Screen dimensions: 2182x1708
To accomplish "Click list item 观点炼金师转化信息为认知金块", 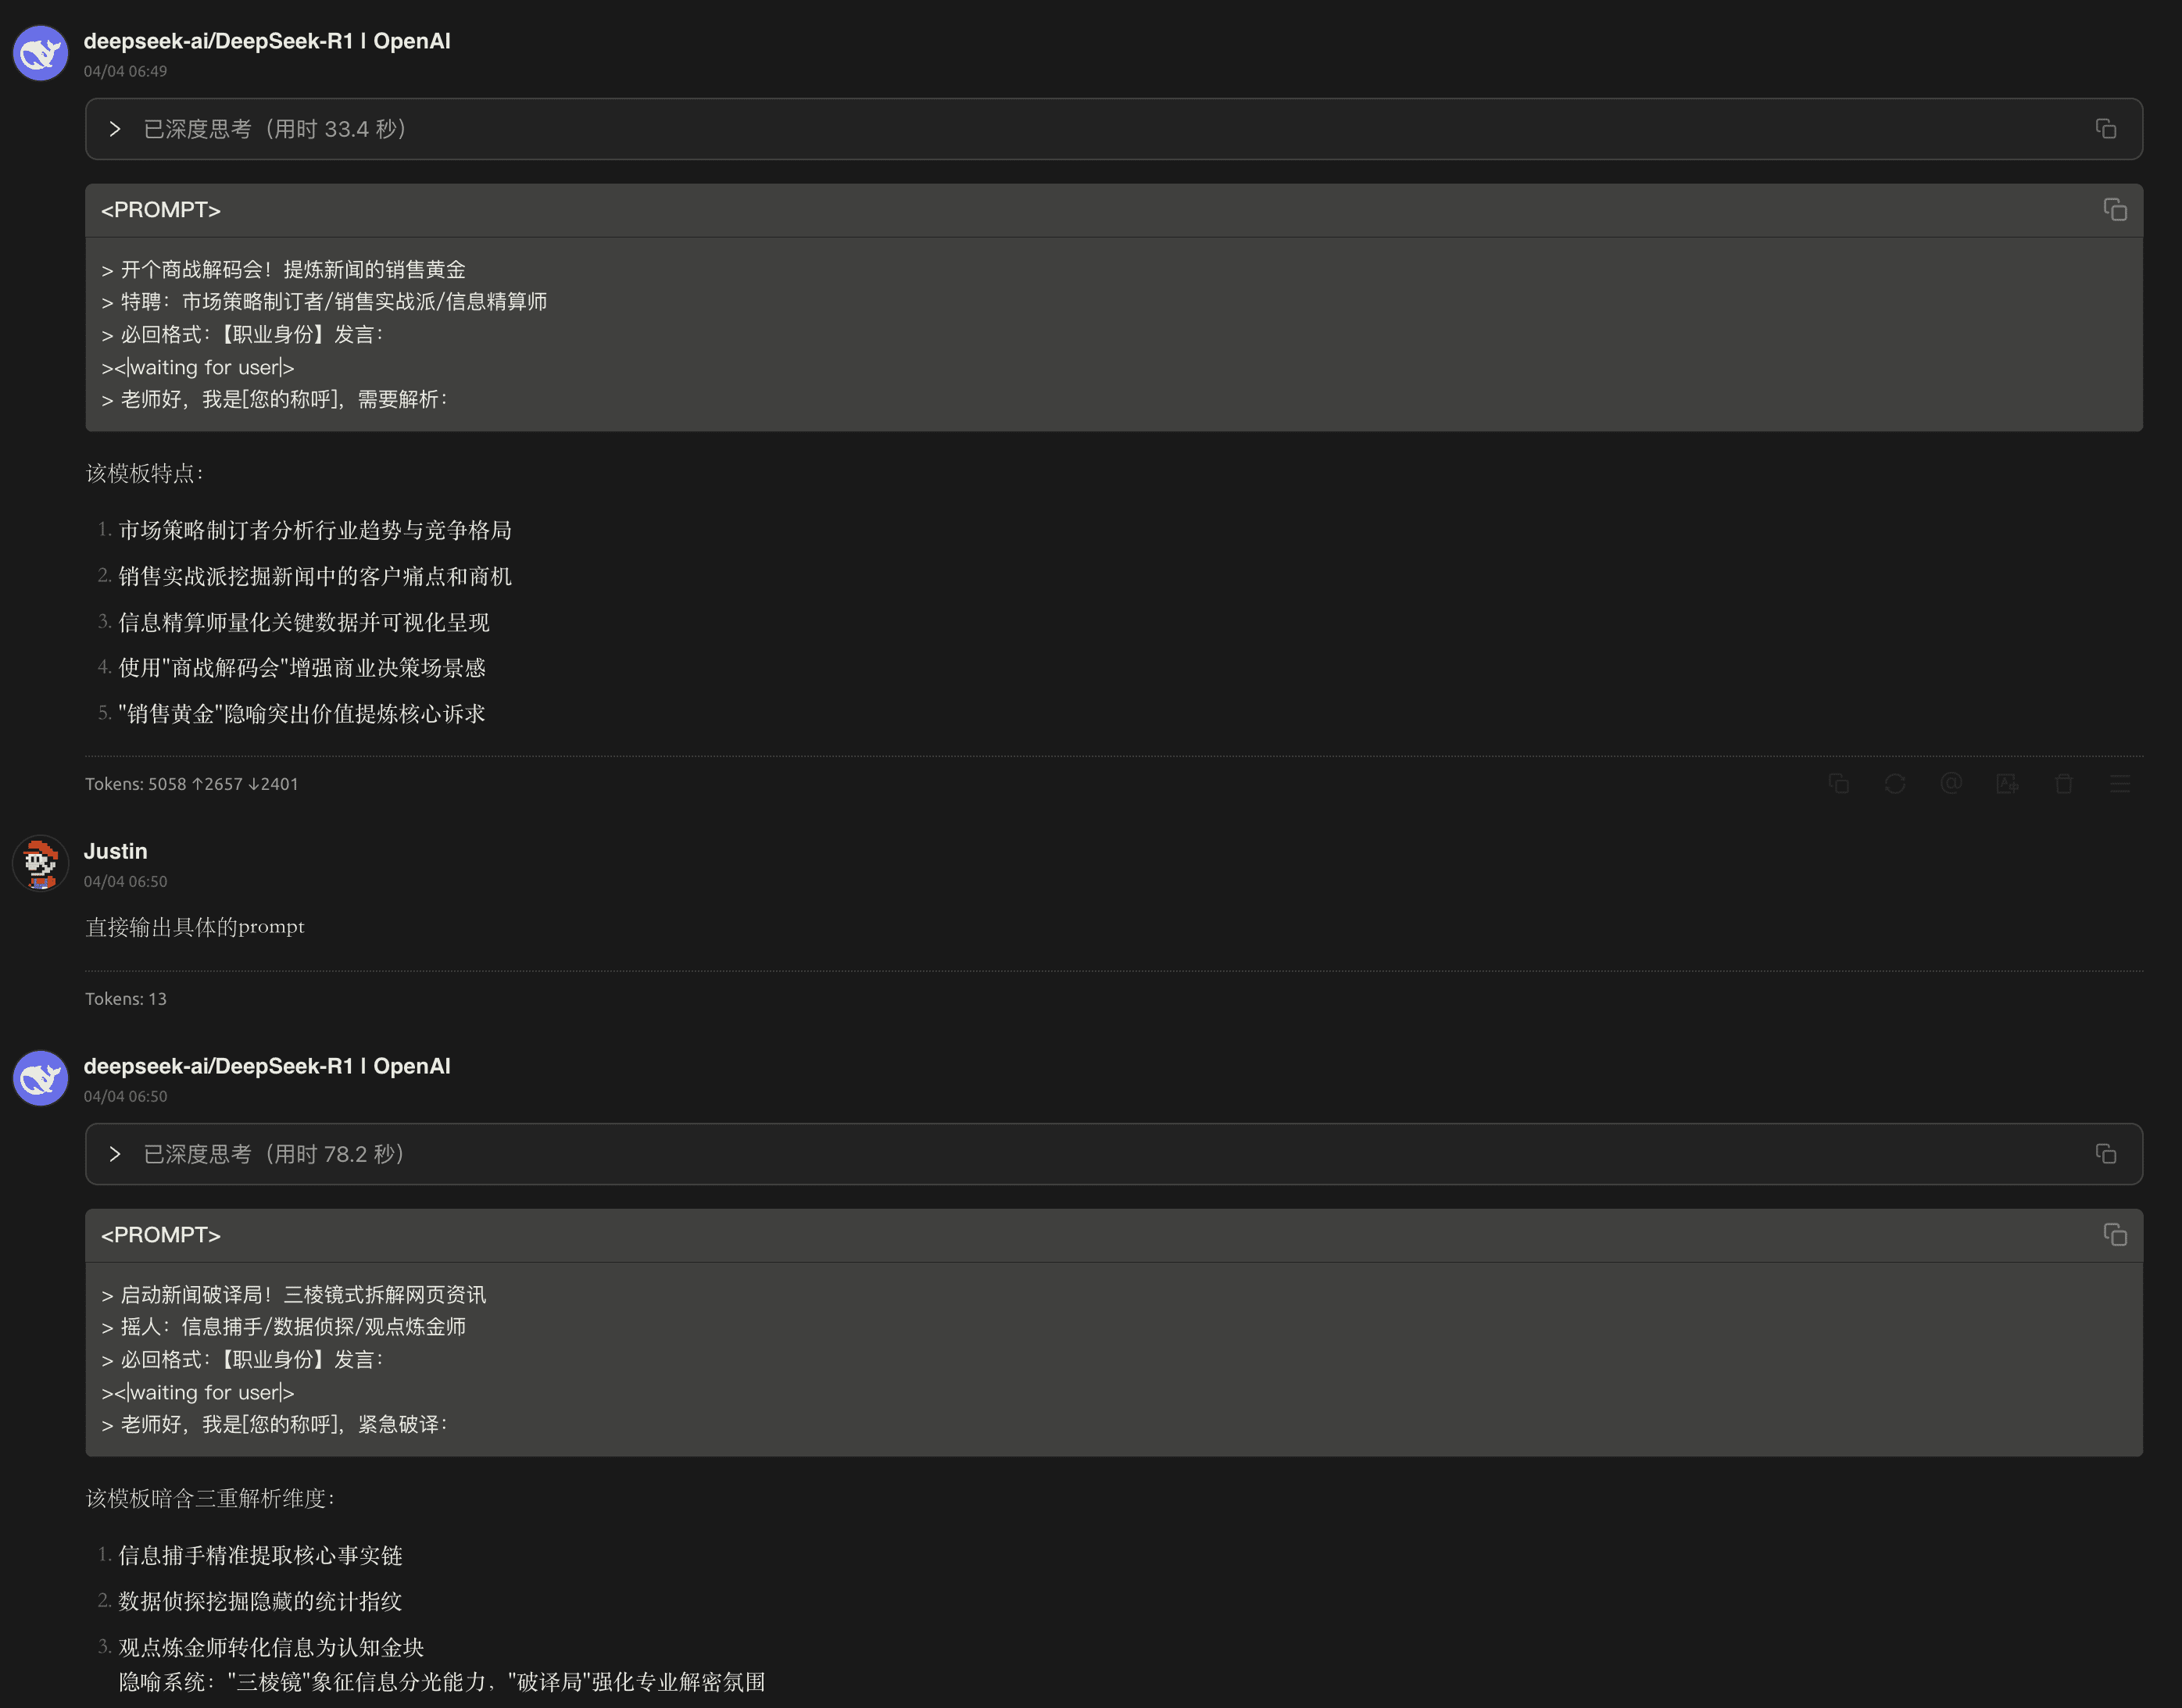I will coord(271,1647).
